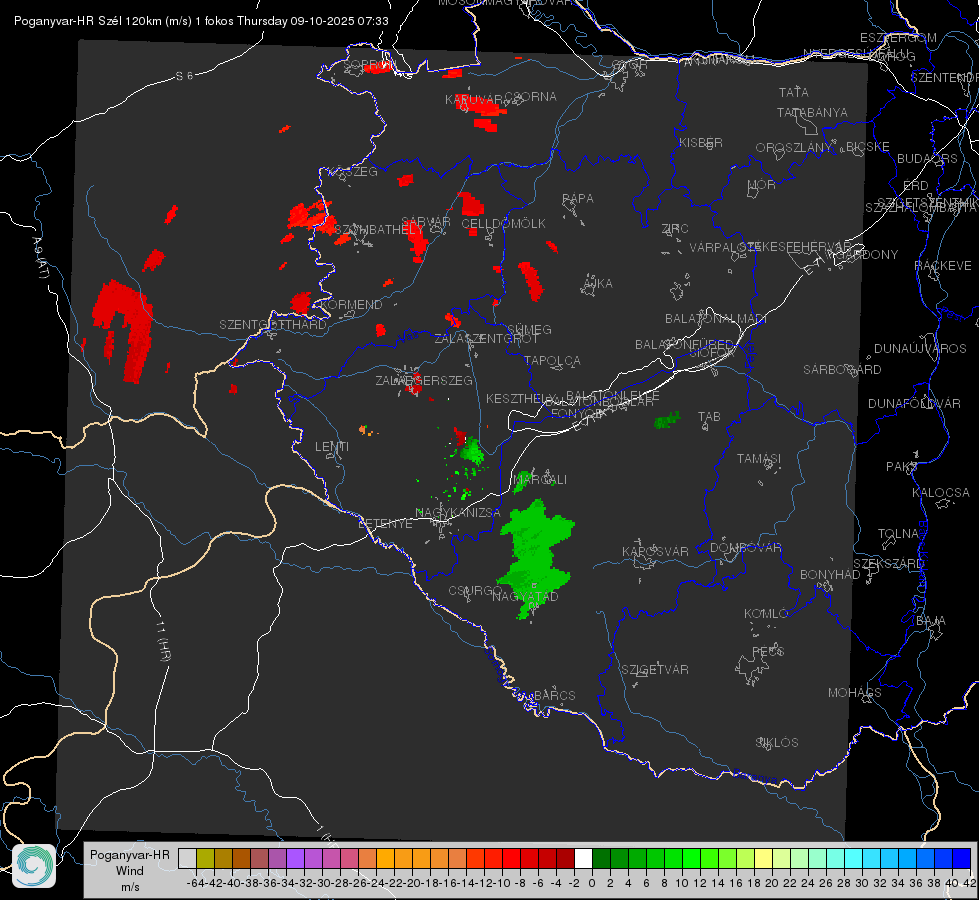Click the large red echo west of Szentgotthard
Viewport: 979px width, 900px height.
pyautogui.click(x=125, y=330)
